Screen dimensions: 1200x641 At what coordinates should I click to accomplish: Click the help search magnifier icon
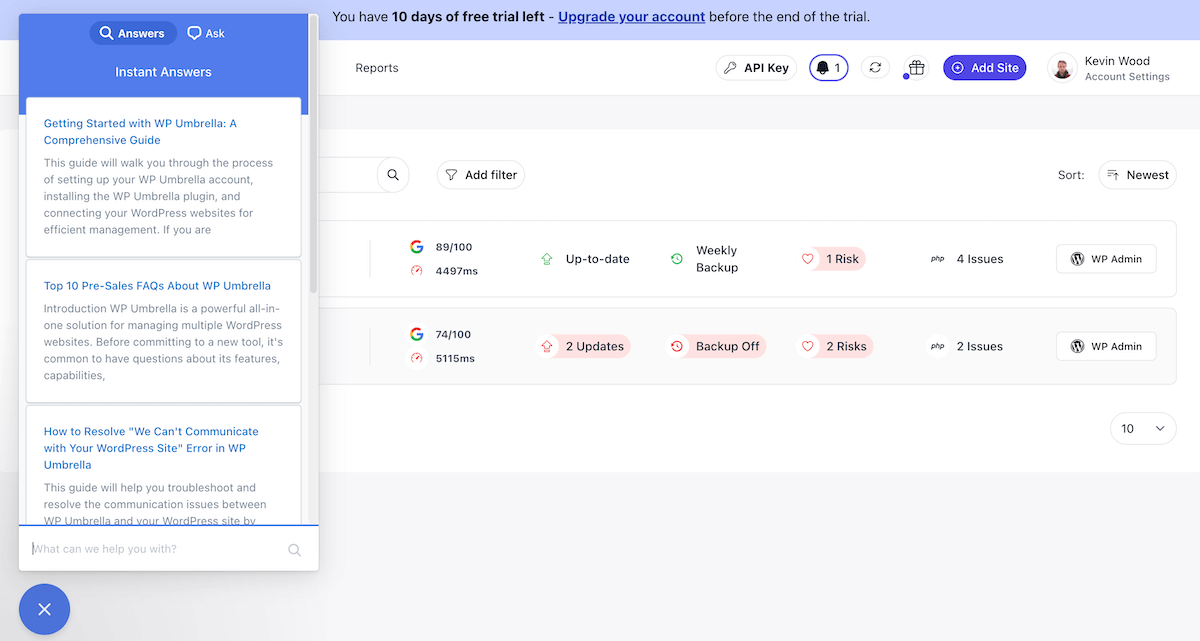294,549
